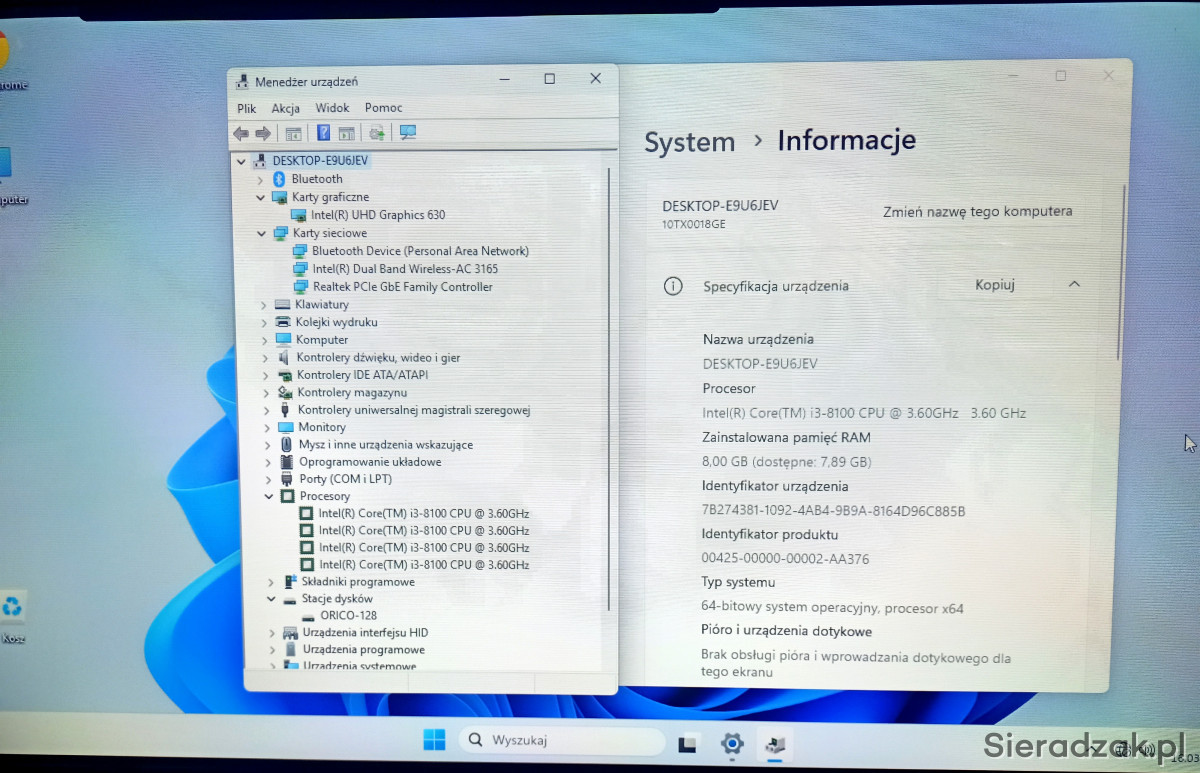Collapse the Procesory tree node
1200x773 pixels.
[269, 496]
